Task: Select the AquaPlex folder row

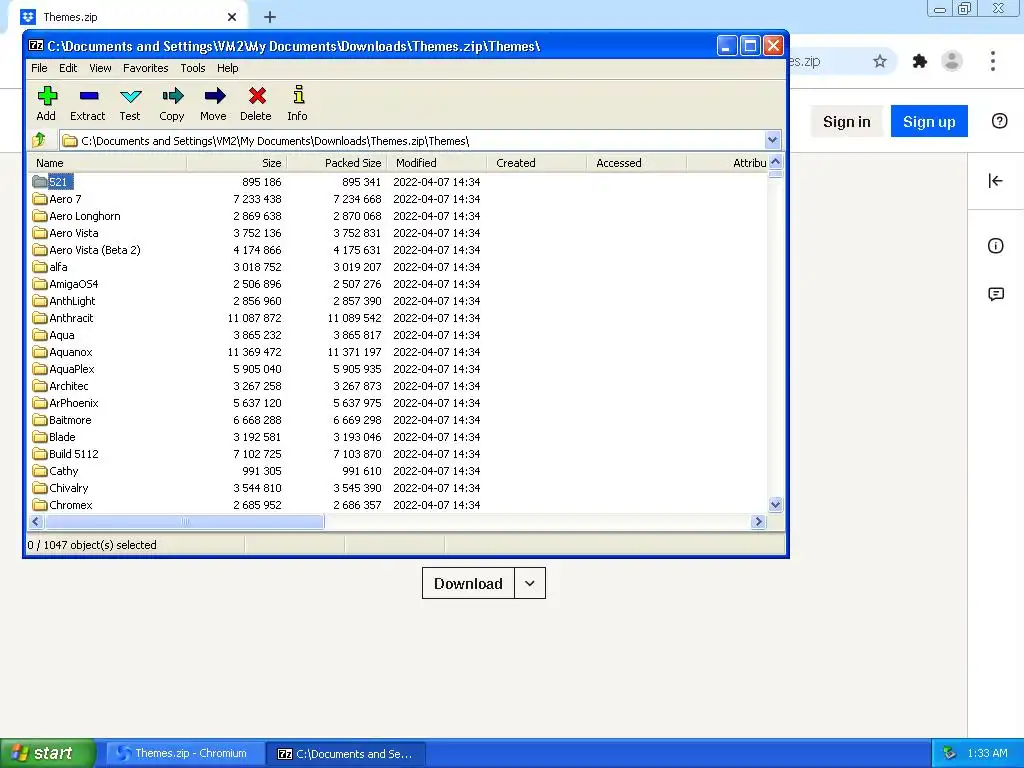Action: [x=398, y=368]
